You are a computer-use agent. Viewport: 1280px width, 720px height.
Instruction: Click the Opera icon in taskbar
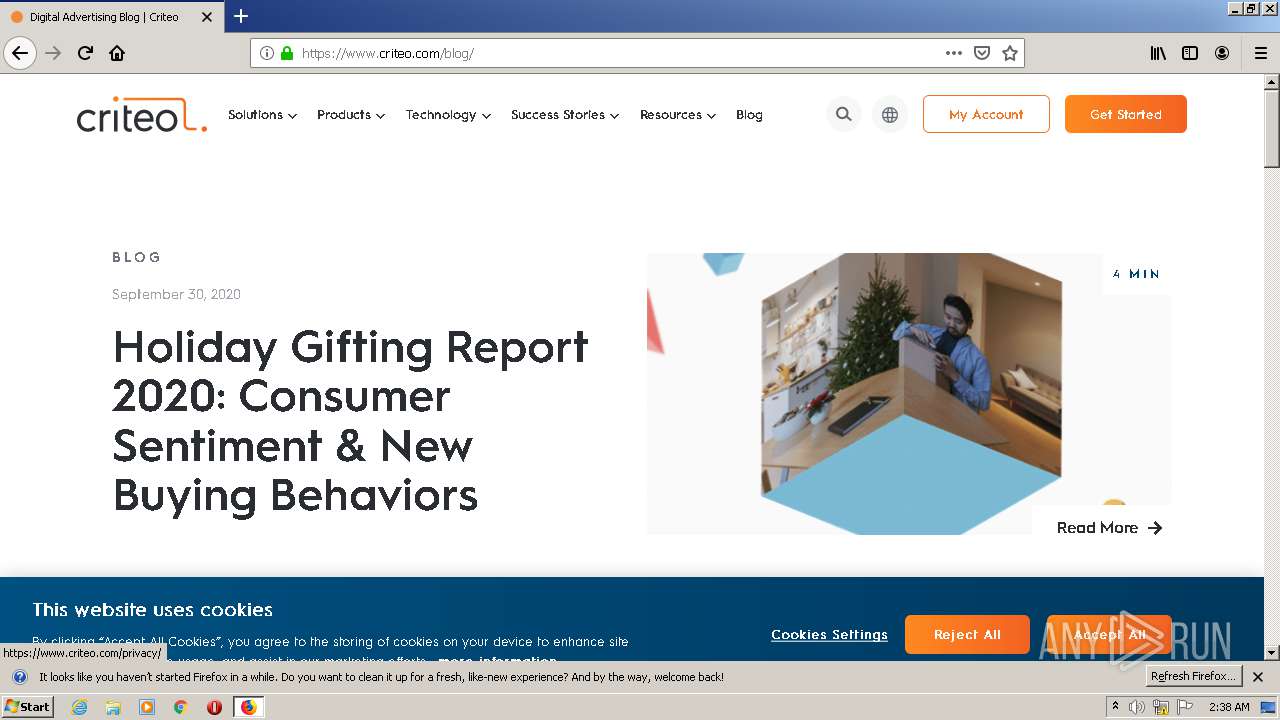coord(214,707)
